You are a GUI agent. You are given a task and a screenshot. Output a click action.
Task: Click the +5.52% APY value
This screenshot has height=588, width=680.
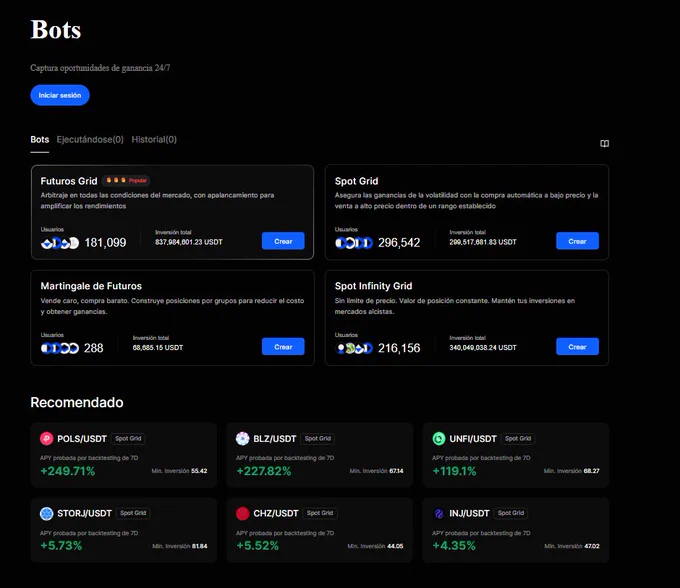(258, 546)
